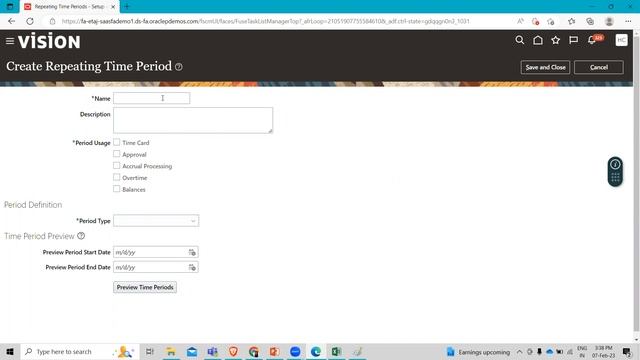Viewport: 640px width, 360px height.
Task: Switch to Edge on taskbar
Action: pyautogui.click(x=316, y=351)
